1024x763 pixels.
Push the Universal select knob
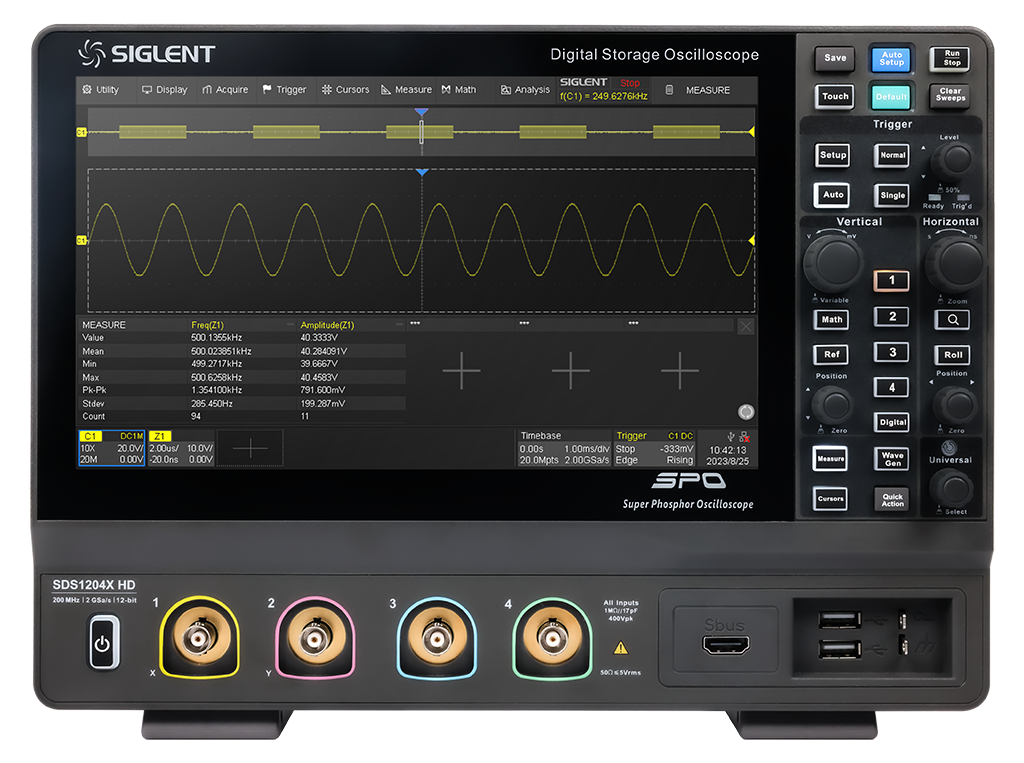[x=952, y=487]
